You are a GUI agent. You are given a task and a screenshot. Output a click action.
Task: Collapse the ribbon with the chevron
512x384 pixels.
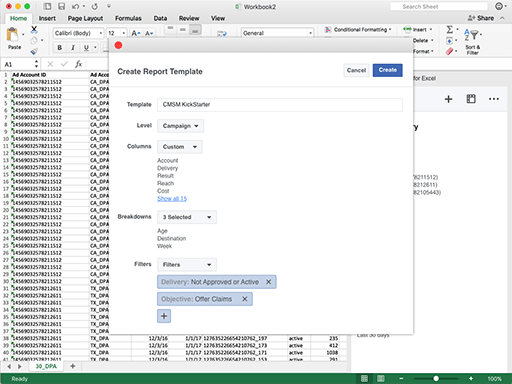503,18
